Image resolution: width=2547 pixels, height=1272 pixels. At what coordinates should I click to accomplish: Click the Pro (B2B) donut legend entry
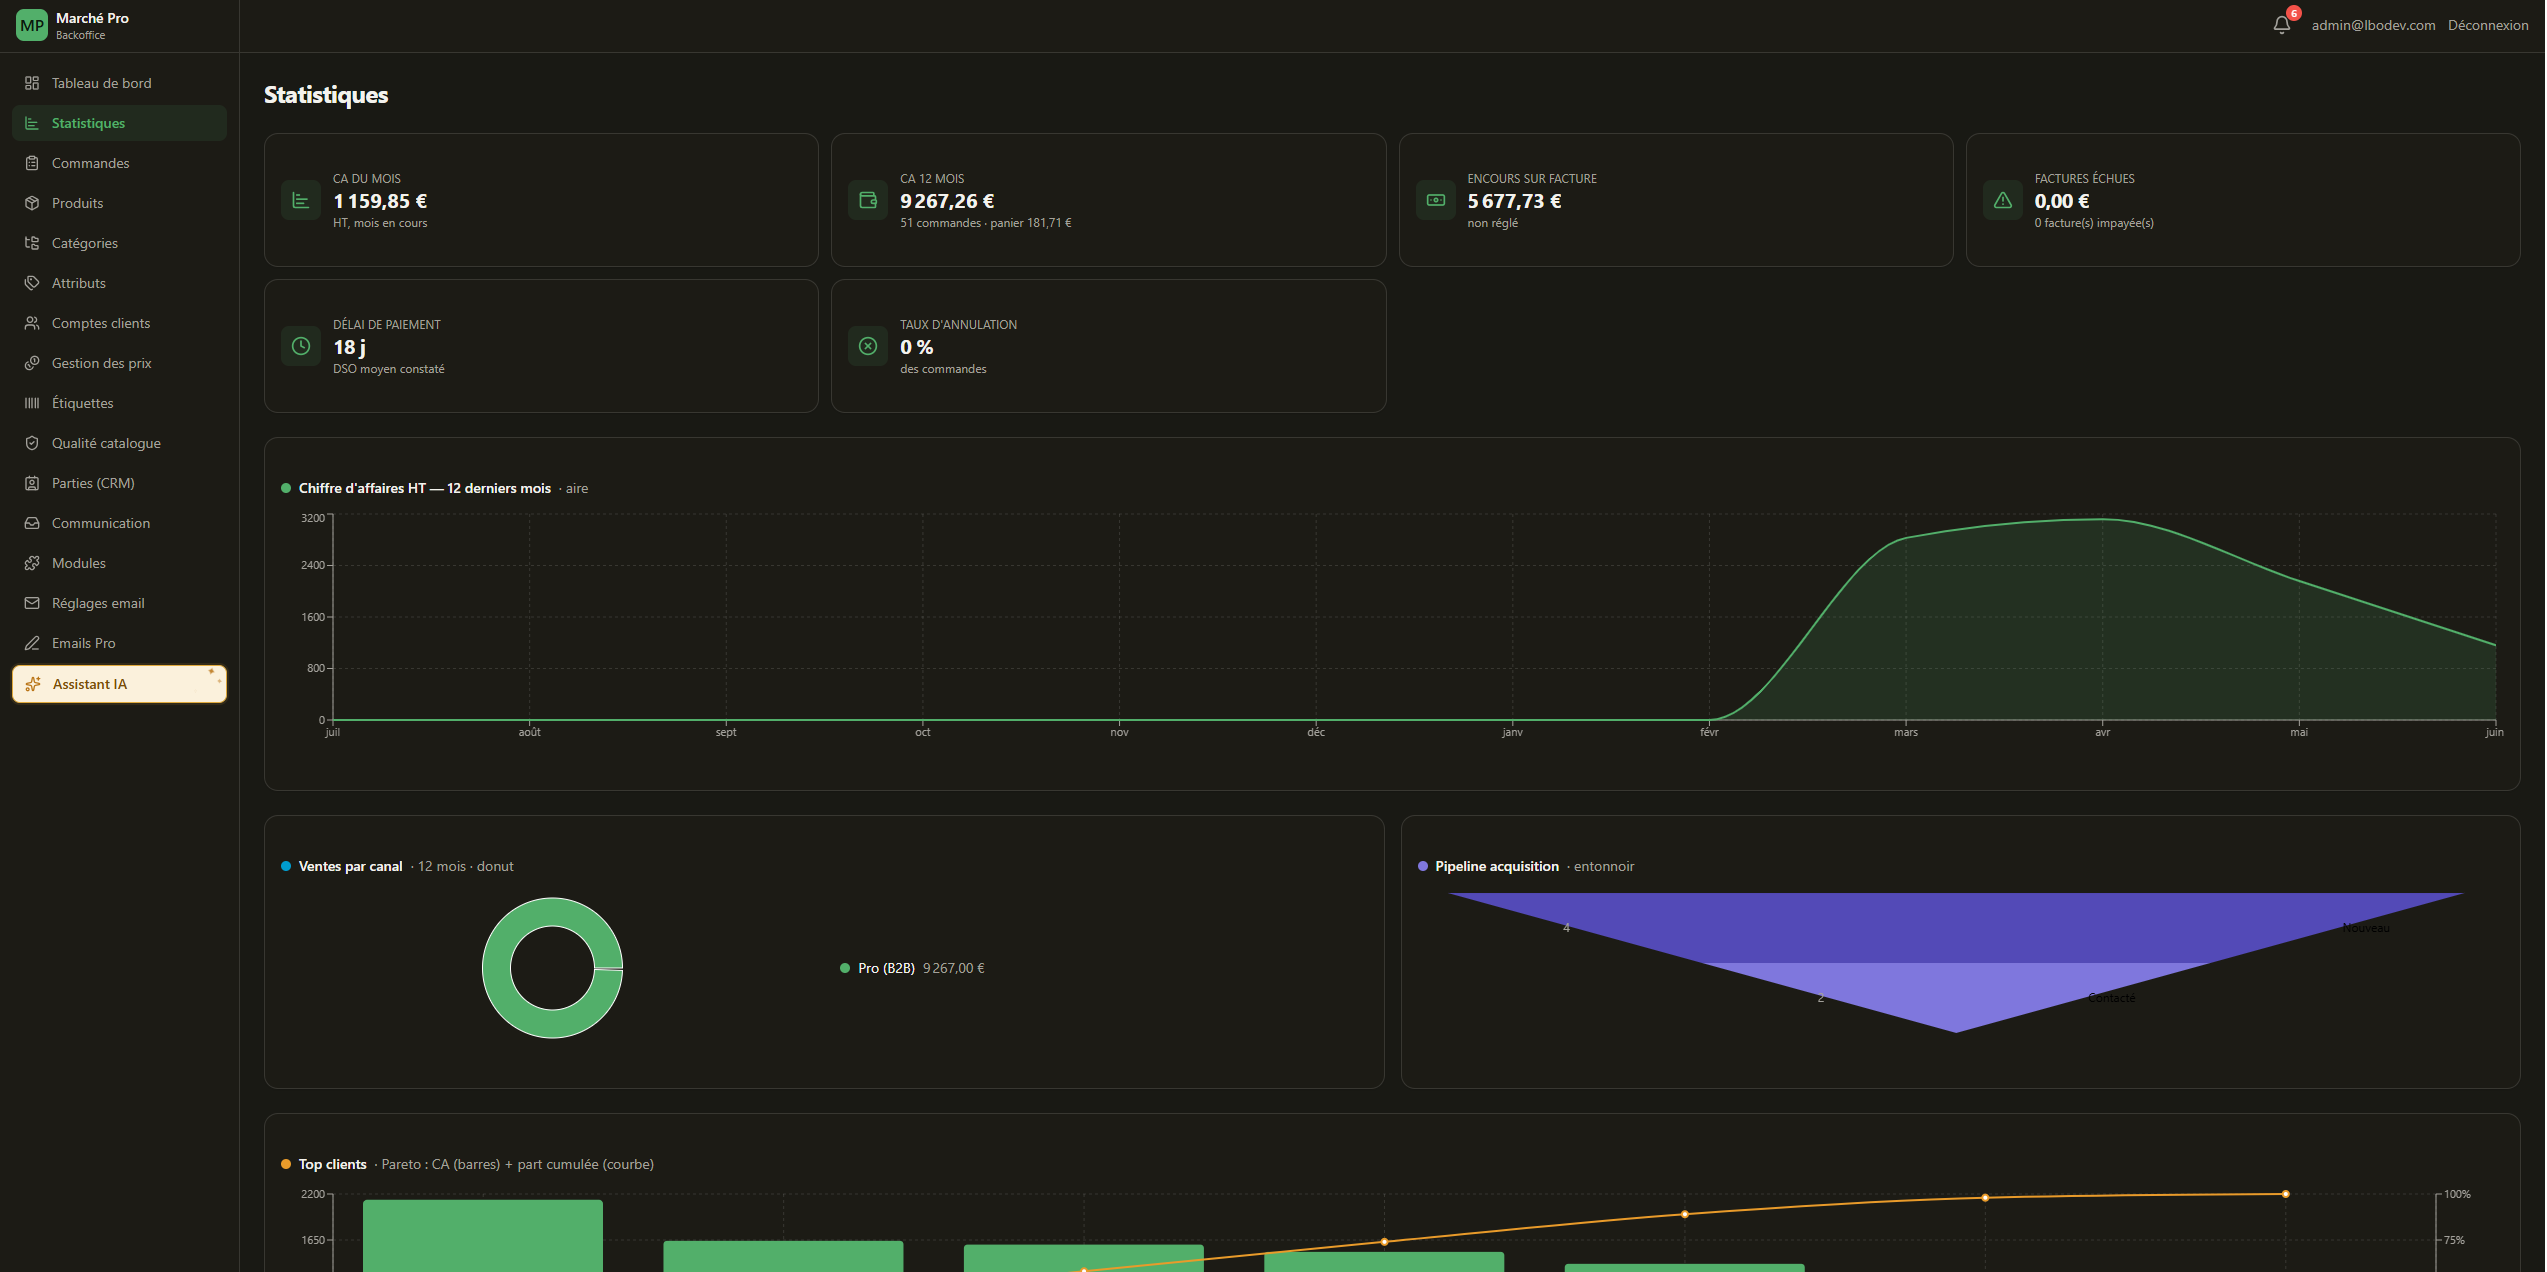912,968
